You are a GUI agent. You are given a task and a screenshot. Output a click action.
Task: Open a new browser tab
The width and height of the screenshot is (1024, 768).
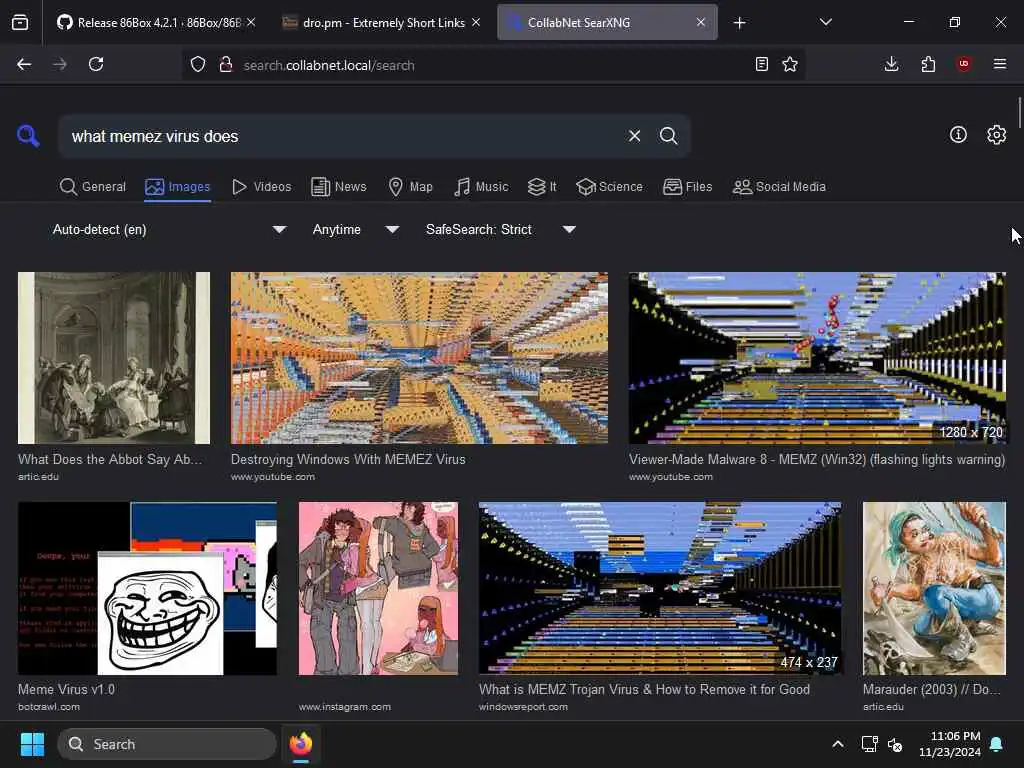739,23
